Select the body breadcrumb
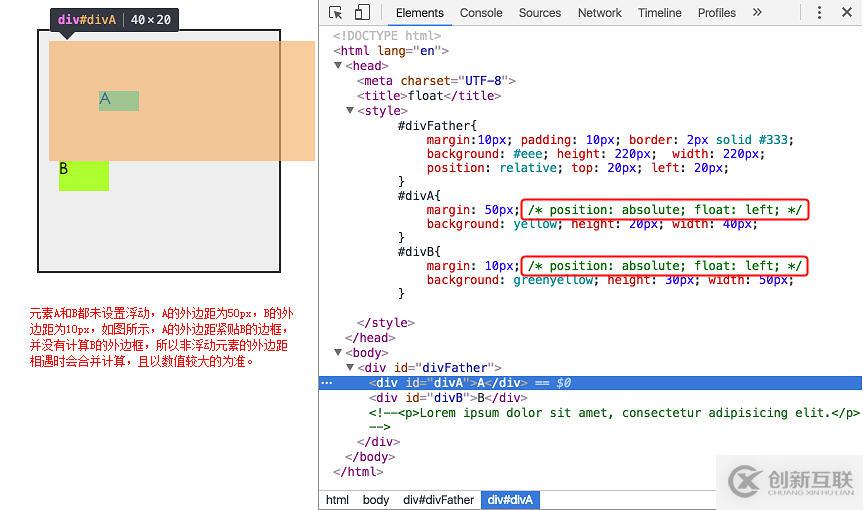The image size is (863, 510). tap(376, 500)
